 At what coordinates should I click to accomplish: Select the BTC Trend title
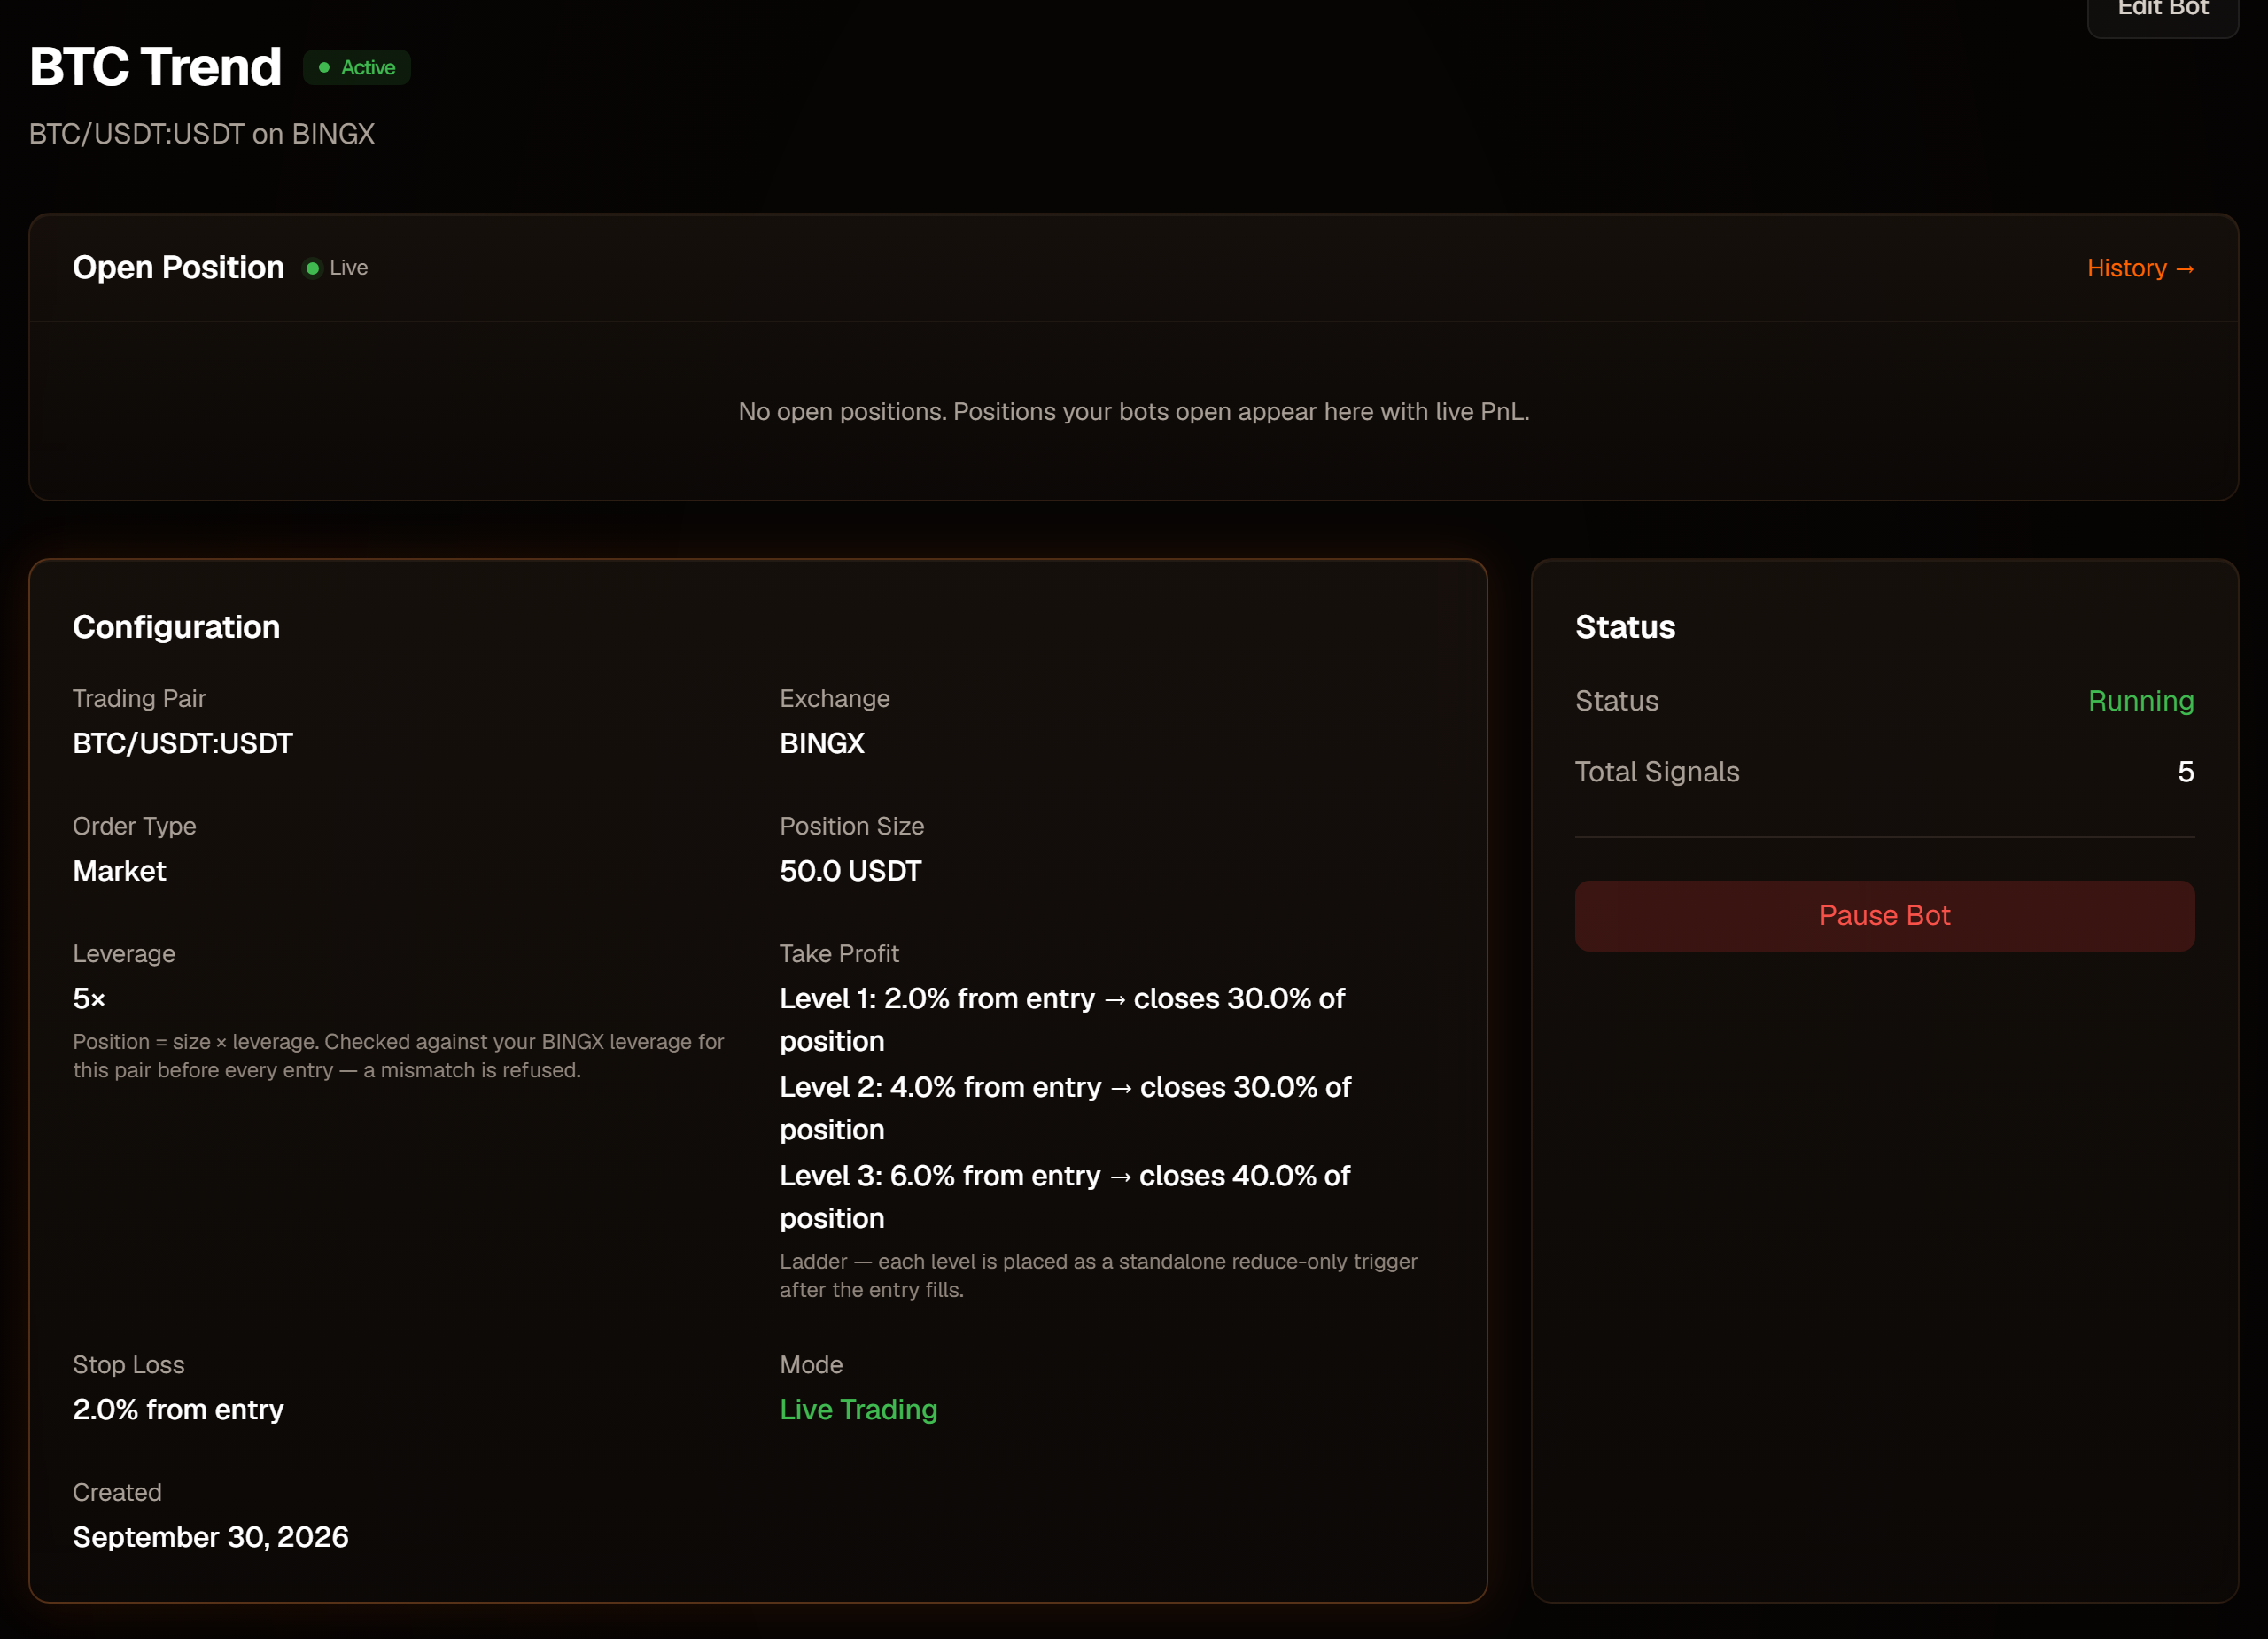click(155, 67)
